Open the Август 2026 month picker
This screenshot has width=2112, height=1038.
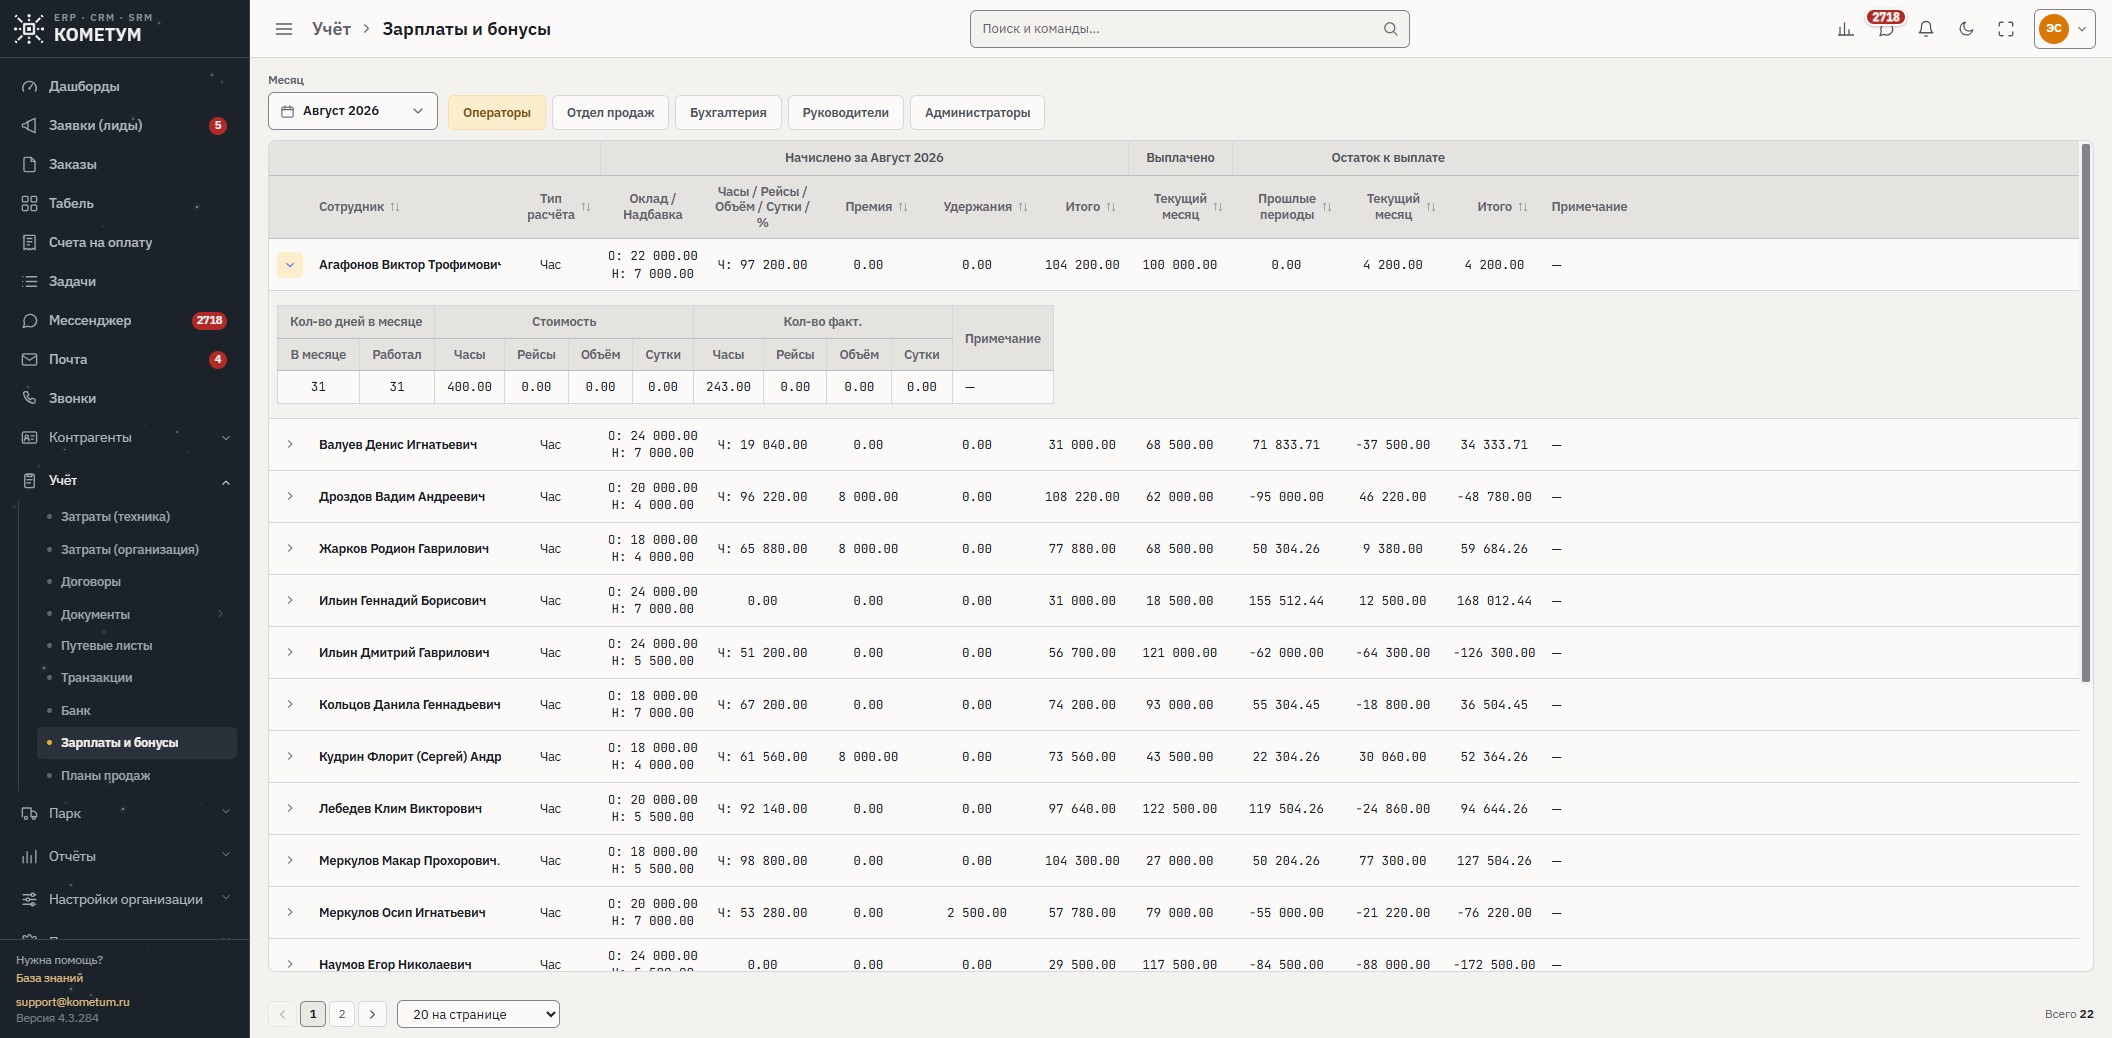(x=353, y=111)
